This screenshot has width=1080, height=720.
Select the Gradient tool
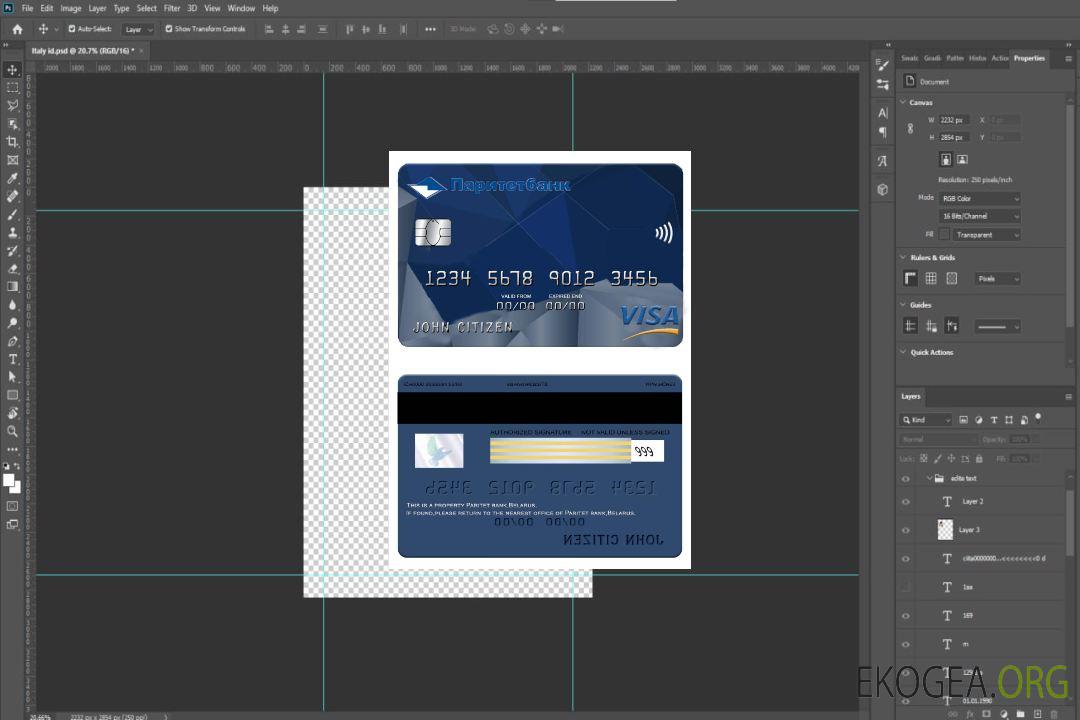(12, 287)
